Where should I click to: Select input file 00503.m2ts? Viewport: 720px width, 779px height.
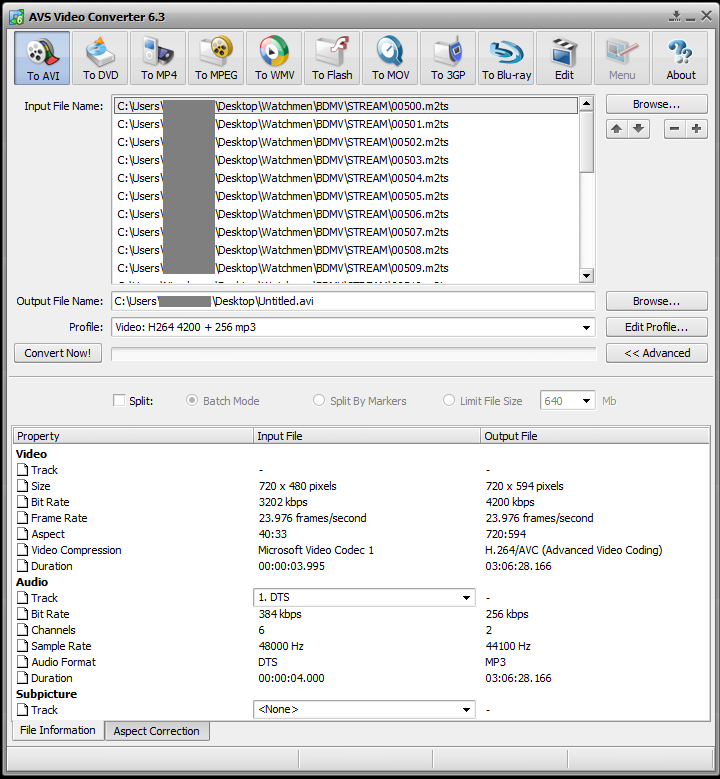(346, 160)
